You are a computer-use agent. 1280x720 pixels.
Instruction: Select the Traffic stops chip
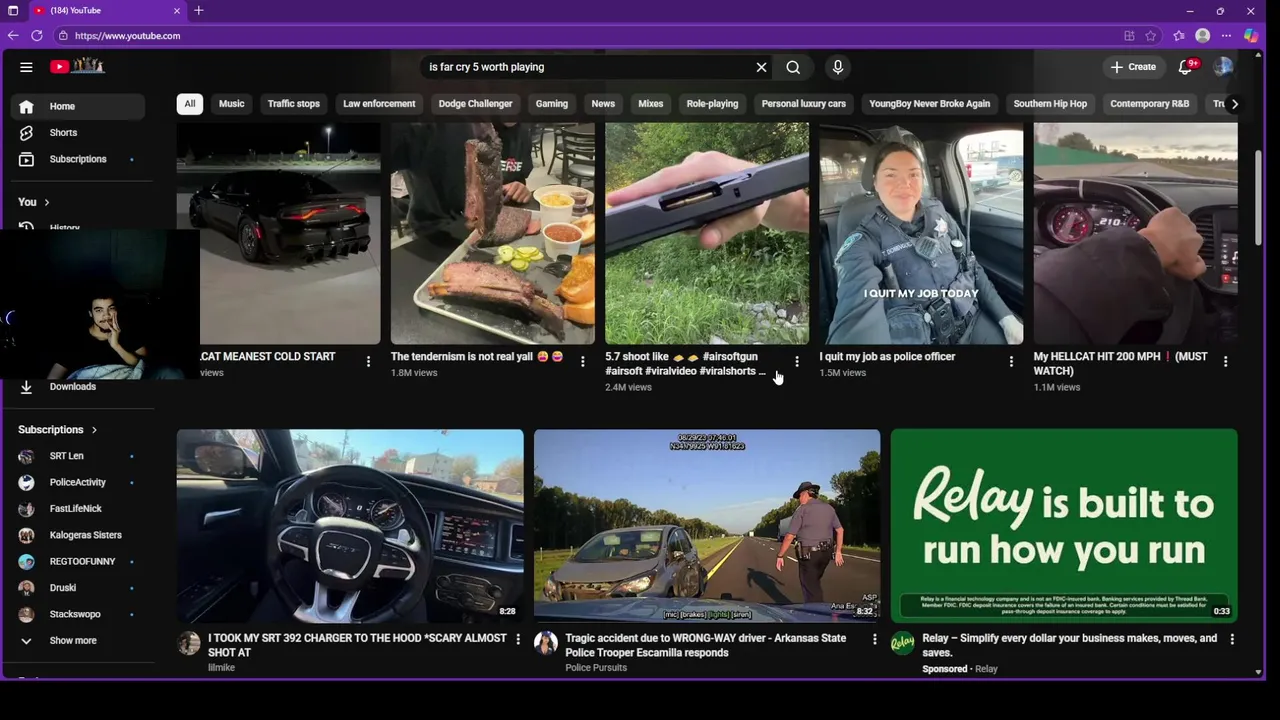tap(293, 104)
